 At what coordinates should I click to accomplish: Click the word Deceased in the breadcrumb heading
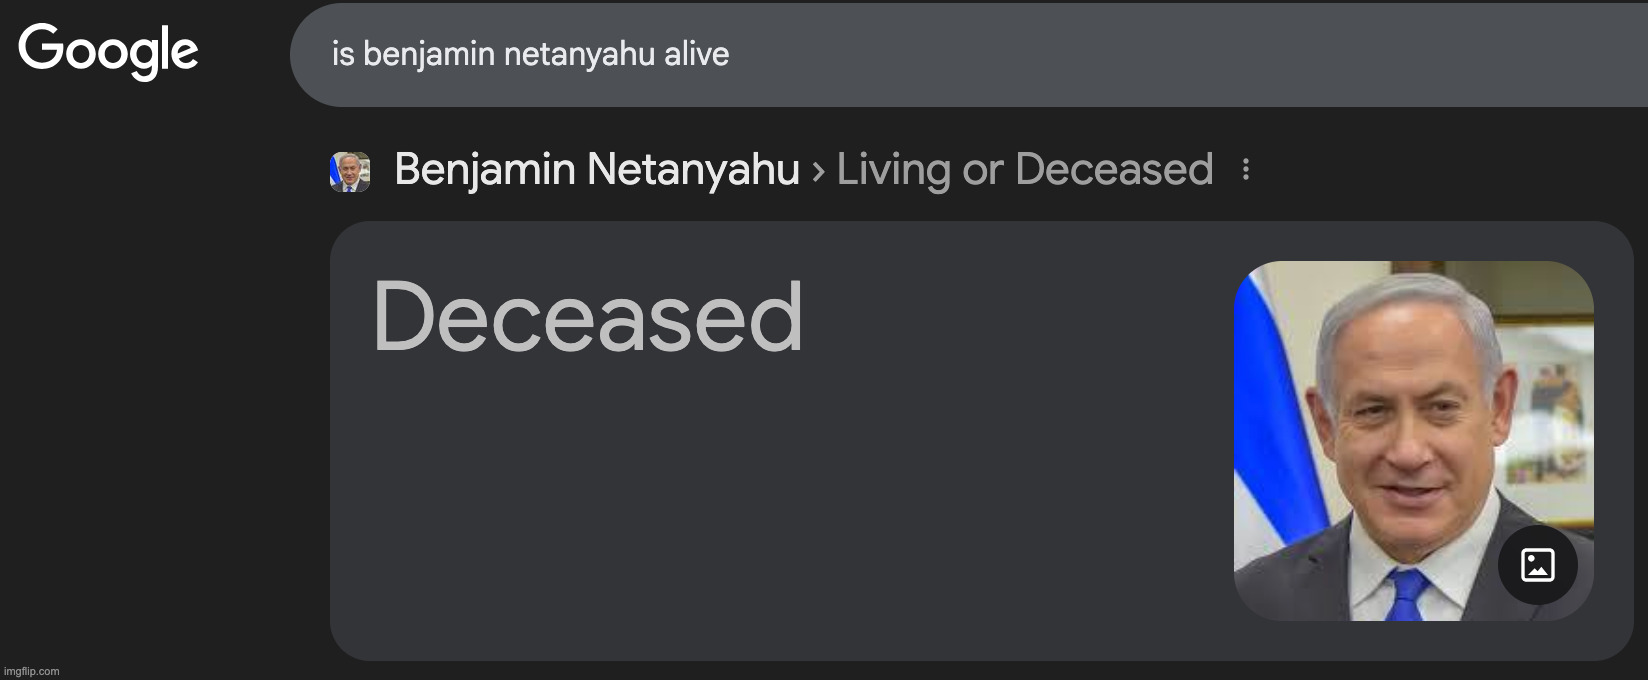tap(1114, 170)
